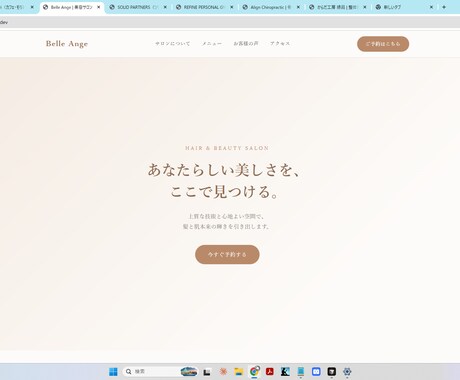Viewport: 460px width, 380px height.
Task: Open the landscape picture widget in search box
Action: [x=189, y=371]
